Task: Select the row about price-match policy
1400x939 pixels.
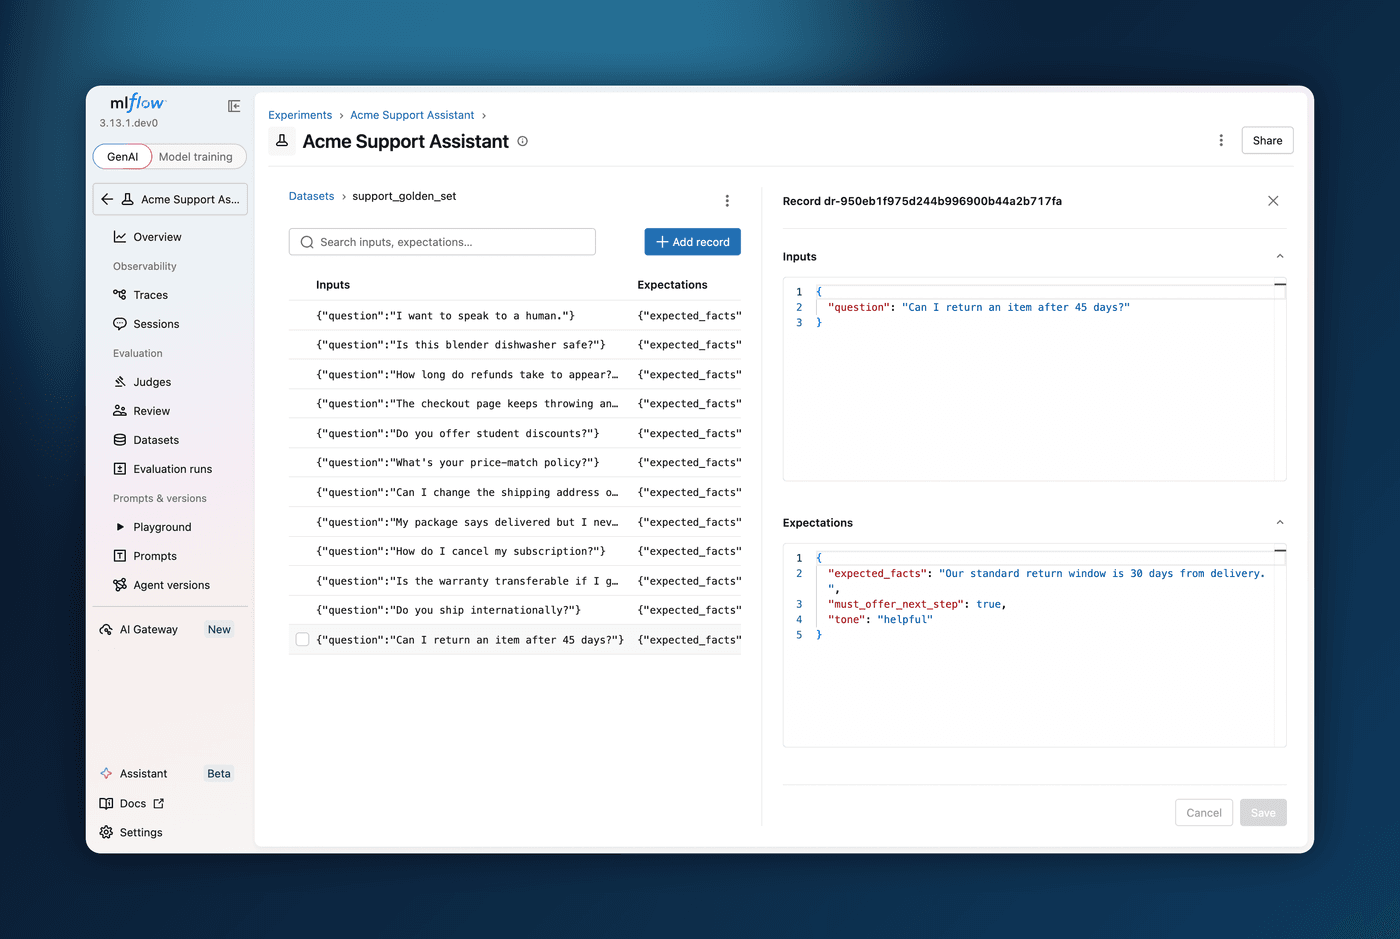Action: coord(515,463)
